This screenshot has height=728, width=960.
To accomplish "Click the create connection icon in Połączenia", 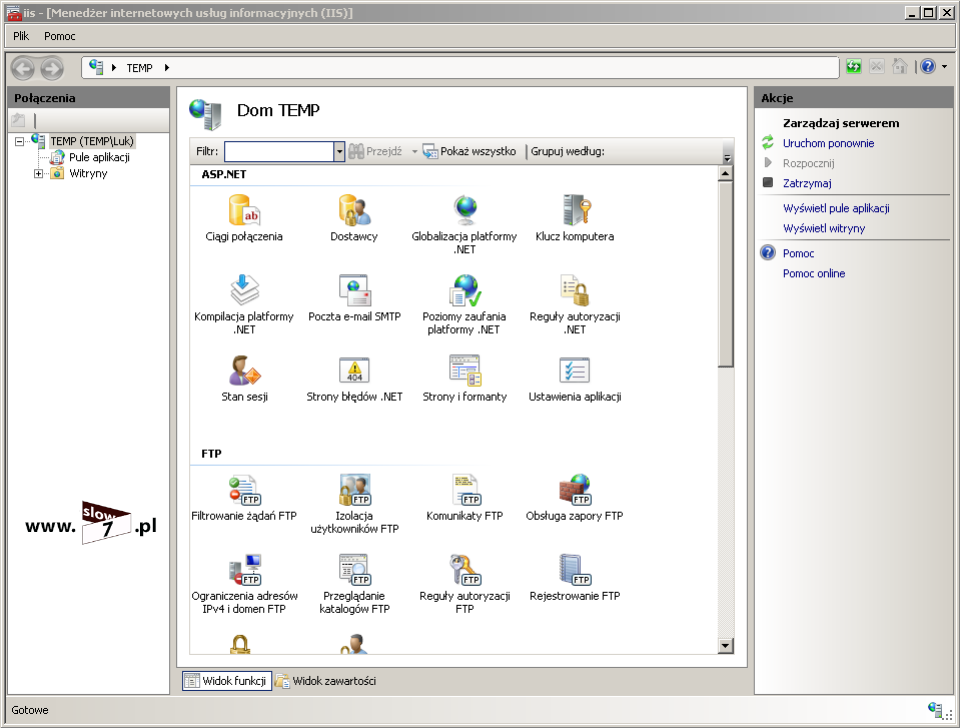I will point(18,120).
